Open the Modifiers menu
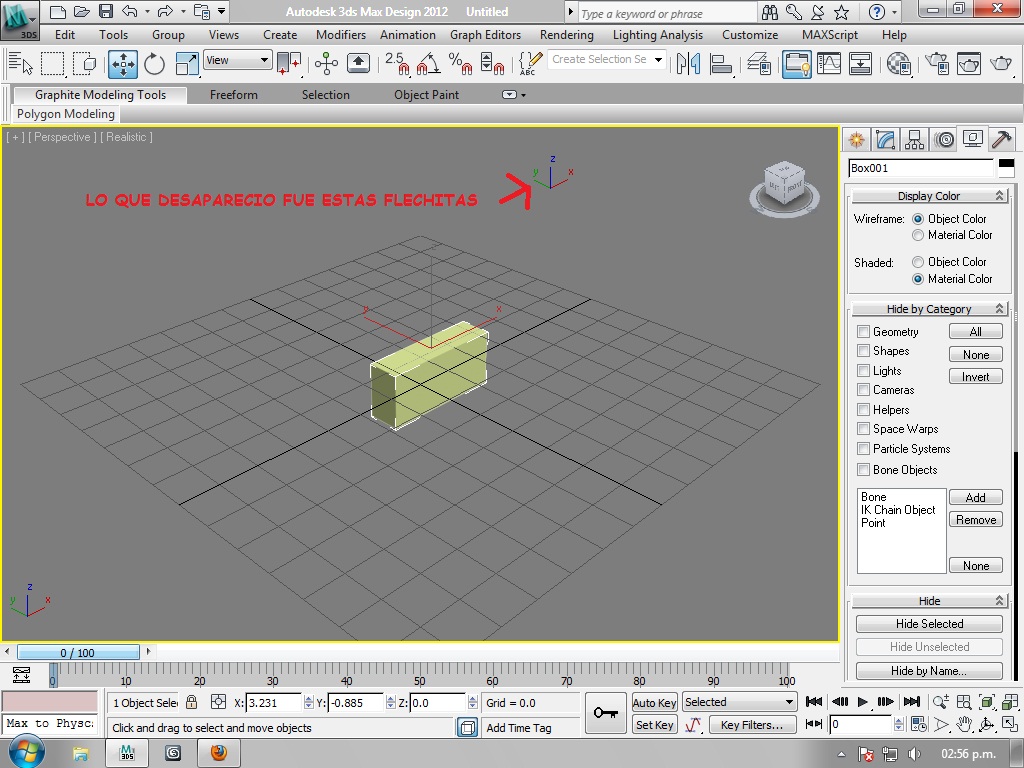Viewport: 1024px width, 768px height. (x=341, y=35)
